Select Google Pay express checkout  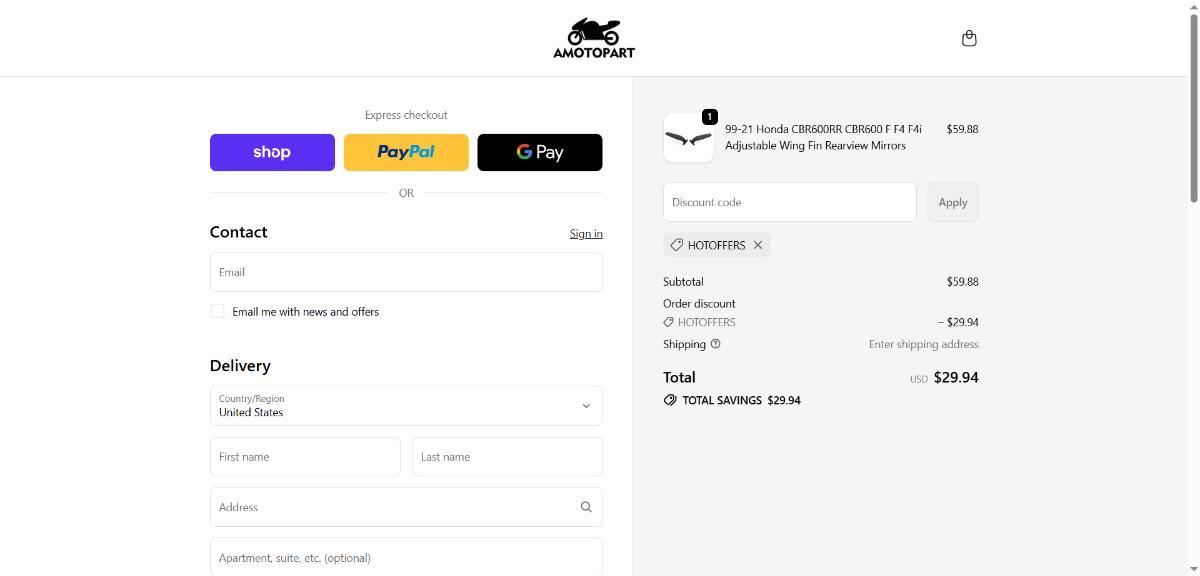[x=540, y=152]
